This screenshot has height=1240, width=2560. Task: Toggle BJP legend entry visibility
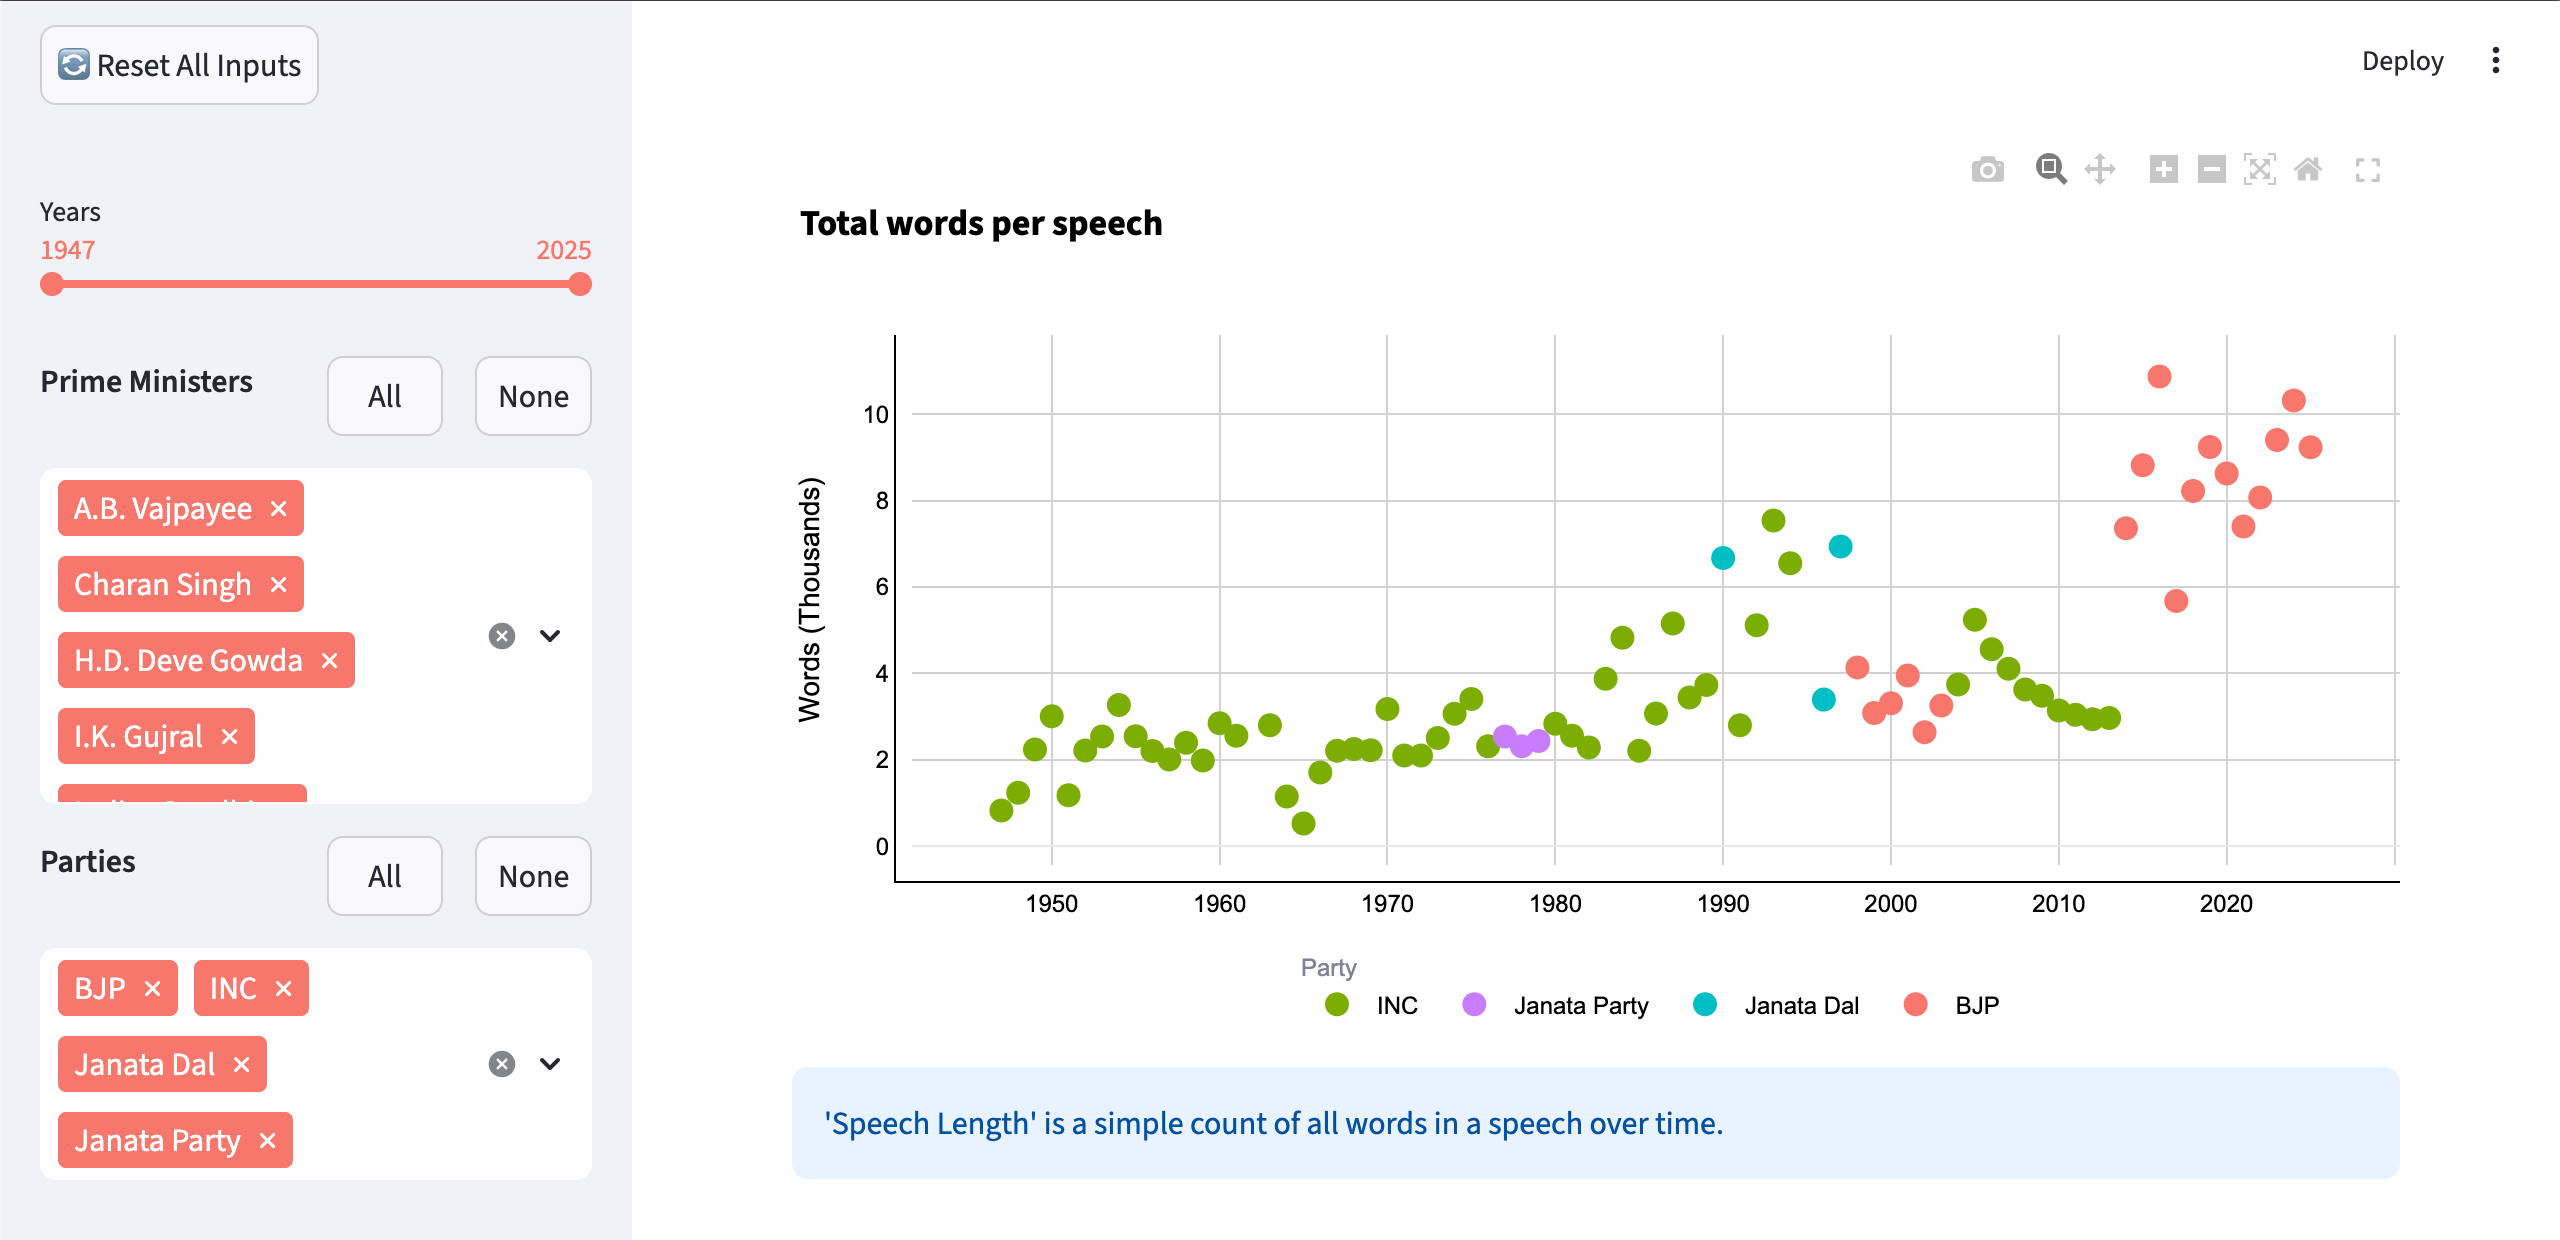tap(1976, 1005)
